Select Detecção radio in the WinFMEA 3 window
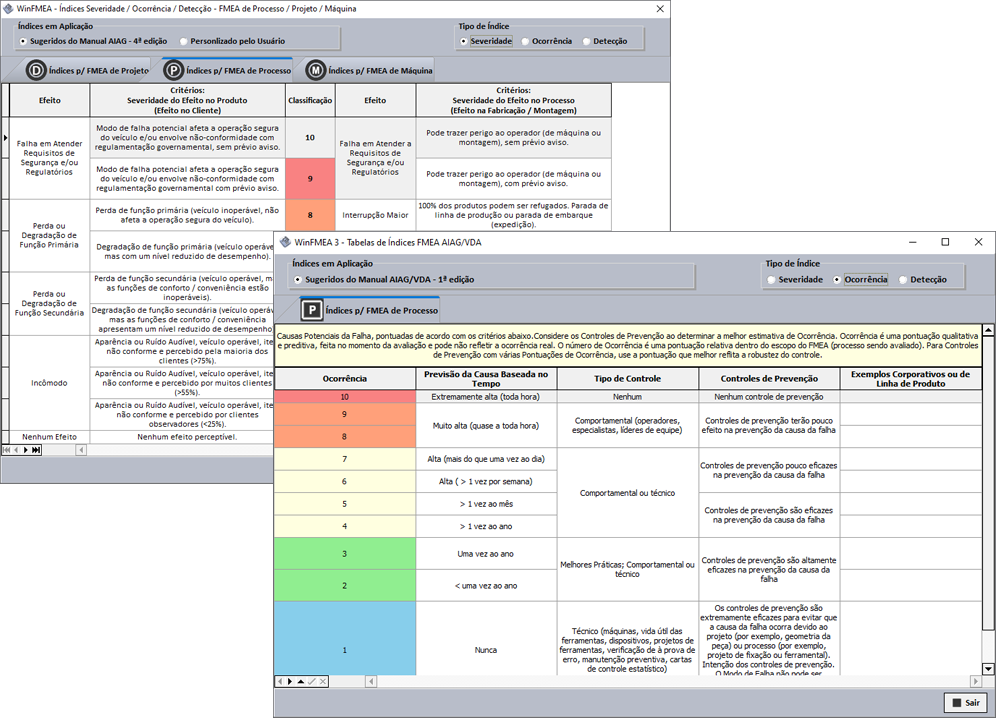The height and width of the screenshot is (718, 996). (x=904, y=280)
